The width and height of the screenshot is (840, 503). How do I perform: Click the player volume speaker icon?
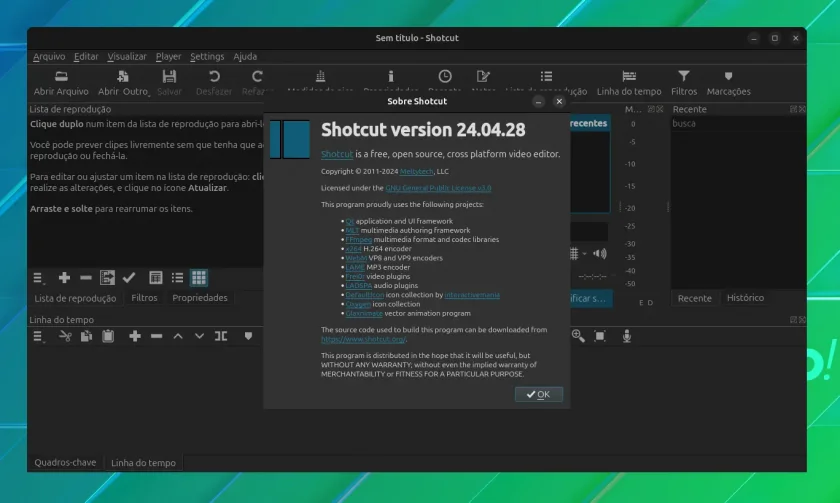600,253
